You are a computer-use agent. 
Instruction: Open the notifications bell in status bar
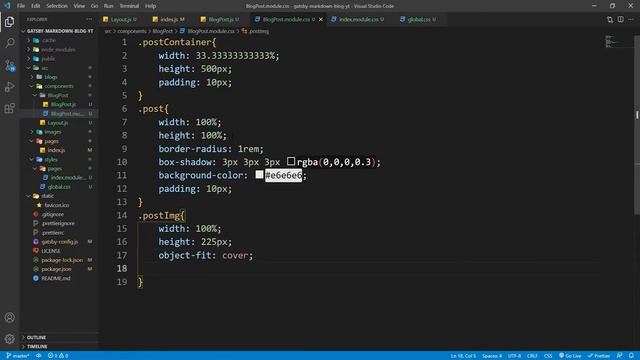point(631,356)
